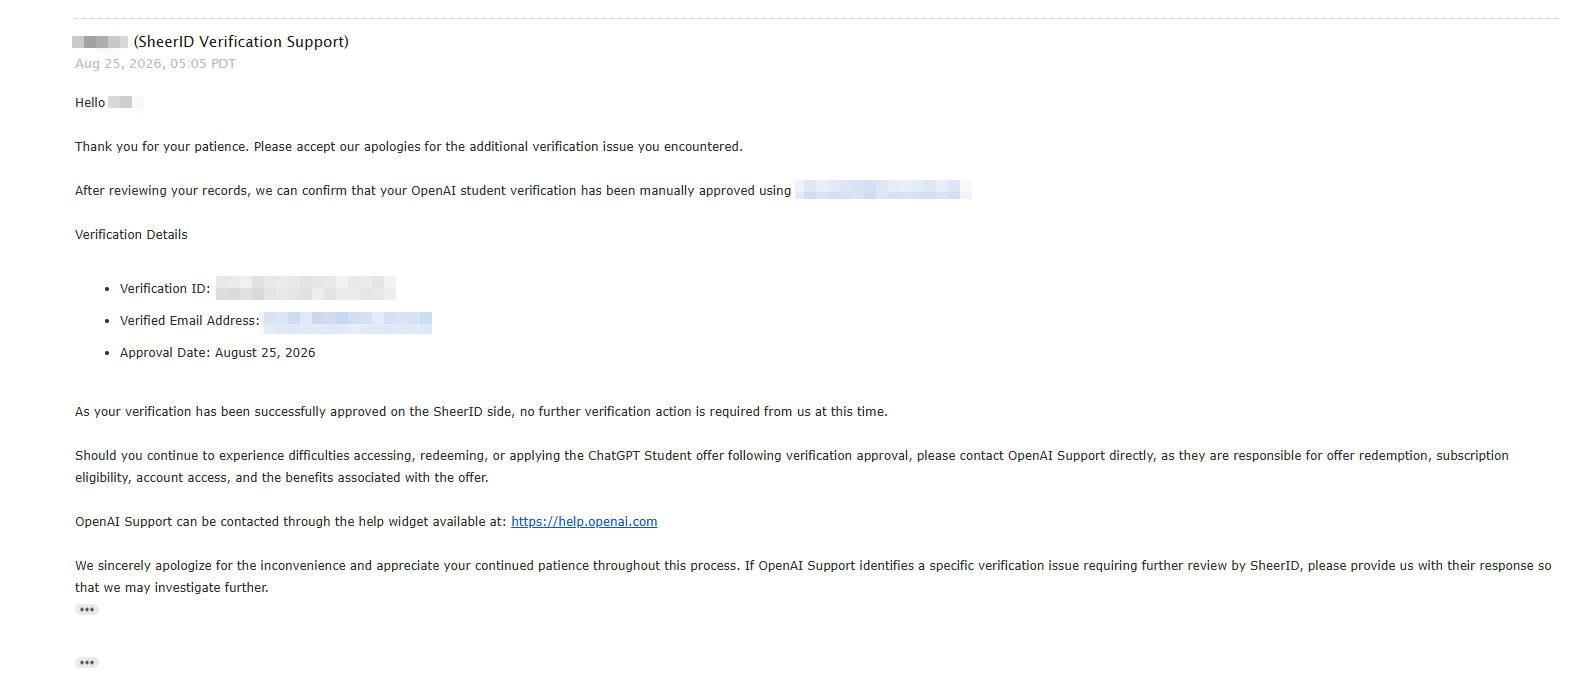
Task: Click the Aug 25, 2026 timestamp
Action: [155, 64]
